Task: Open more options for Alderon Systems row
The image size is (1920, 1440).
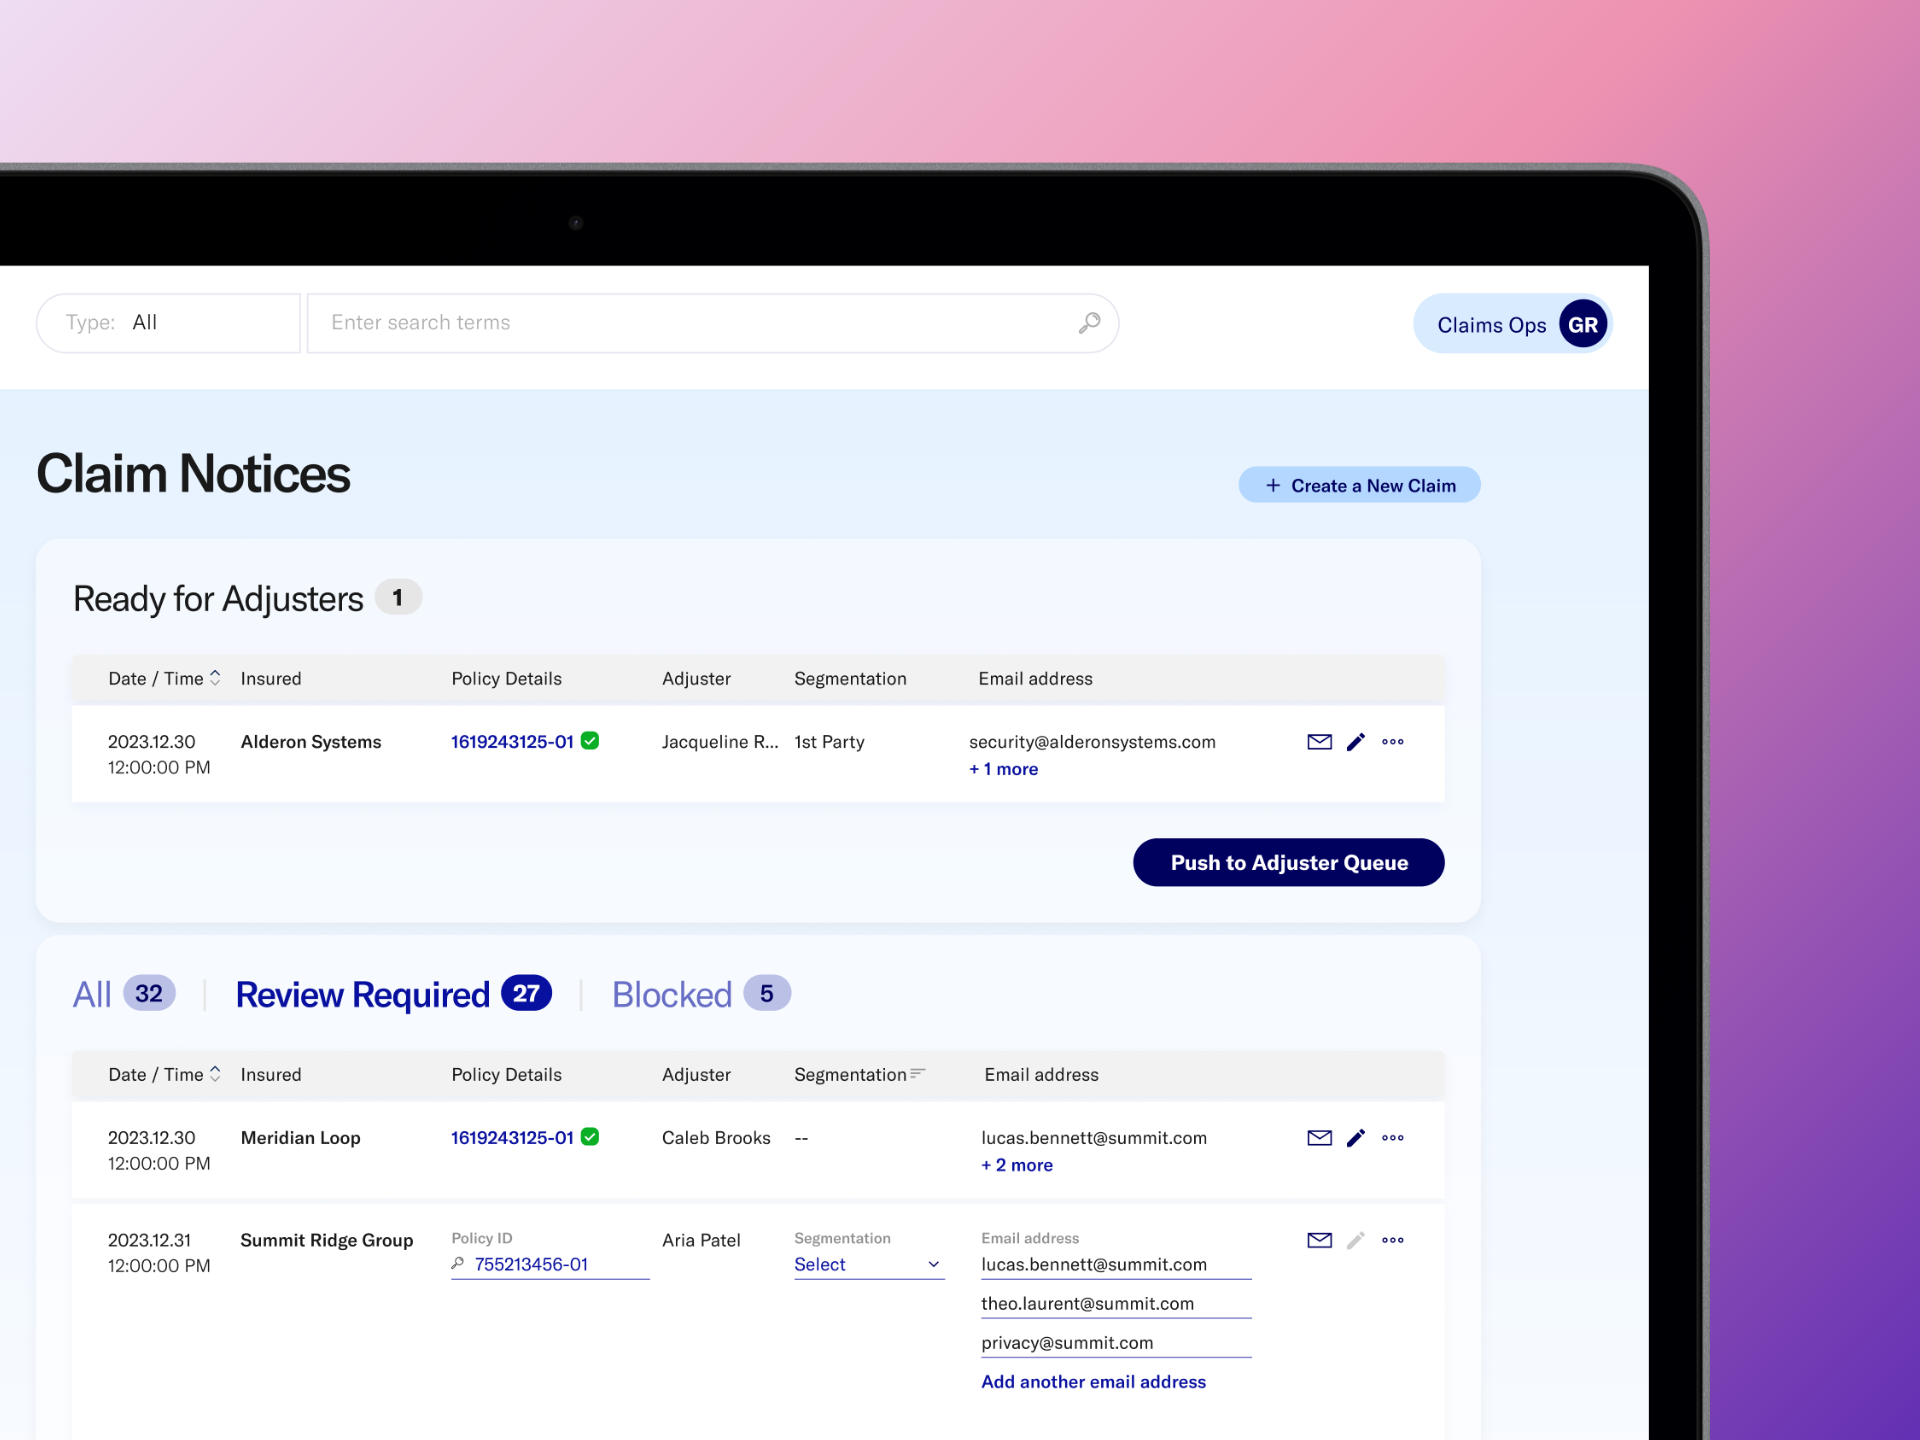Action: click(x=1393, y=742)
